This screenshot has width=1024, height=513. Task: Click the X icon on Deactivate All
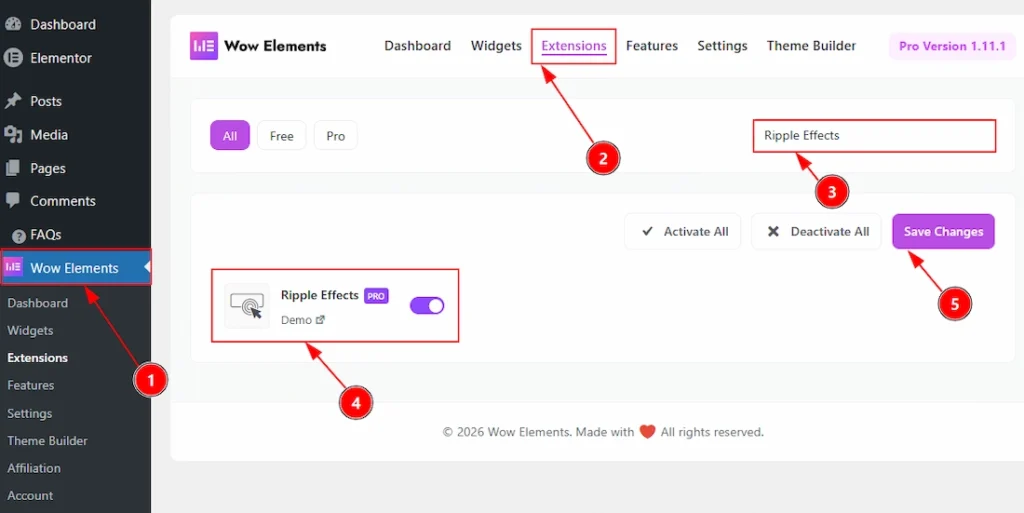pyautogui.click(x=773, y=231)
